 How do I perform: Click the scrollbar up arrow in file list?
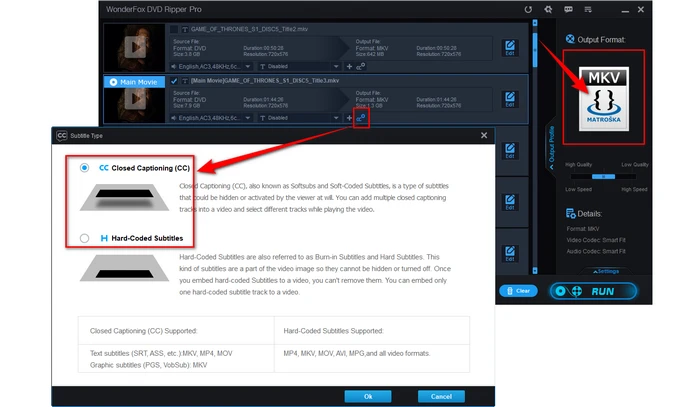click(535, 23)
